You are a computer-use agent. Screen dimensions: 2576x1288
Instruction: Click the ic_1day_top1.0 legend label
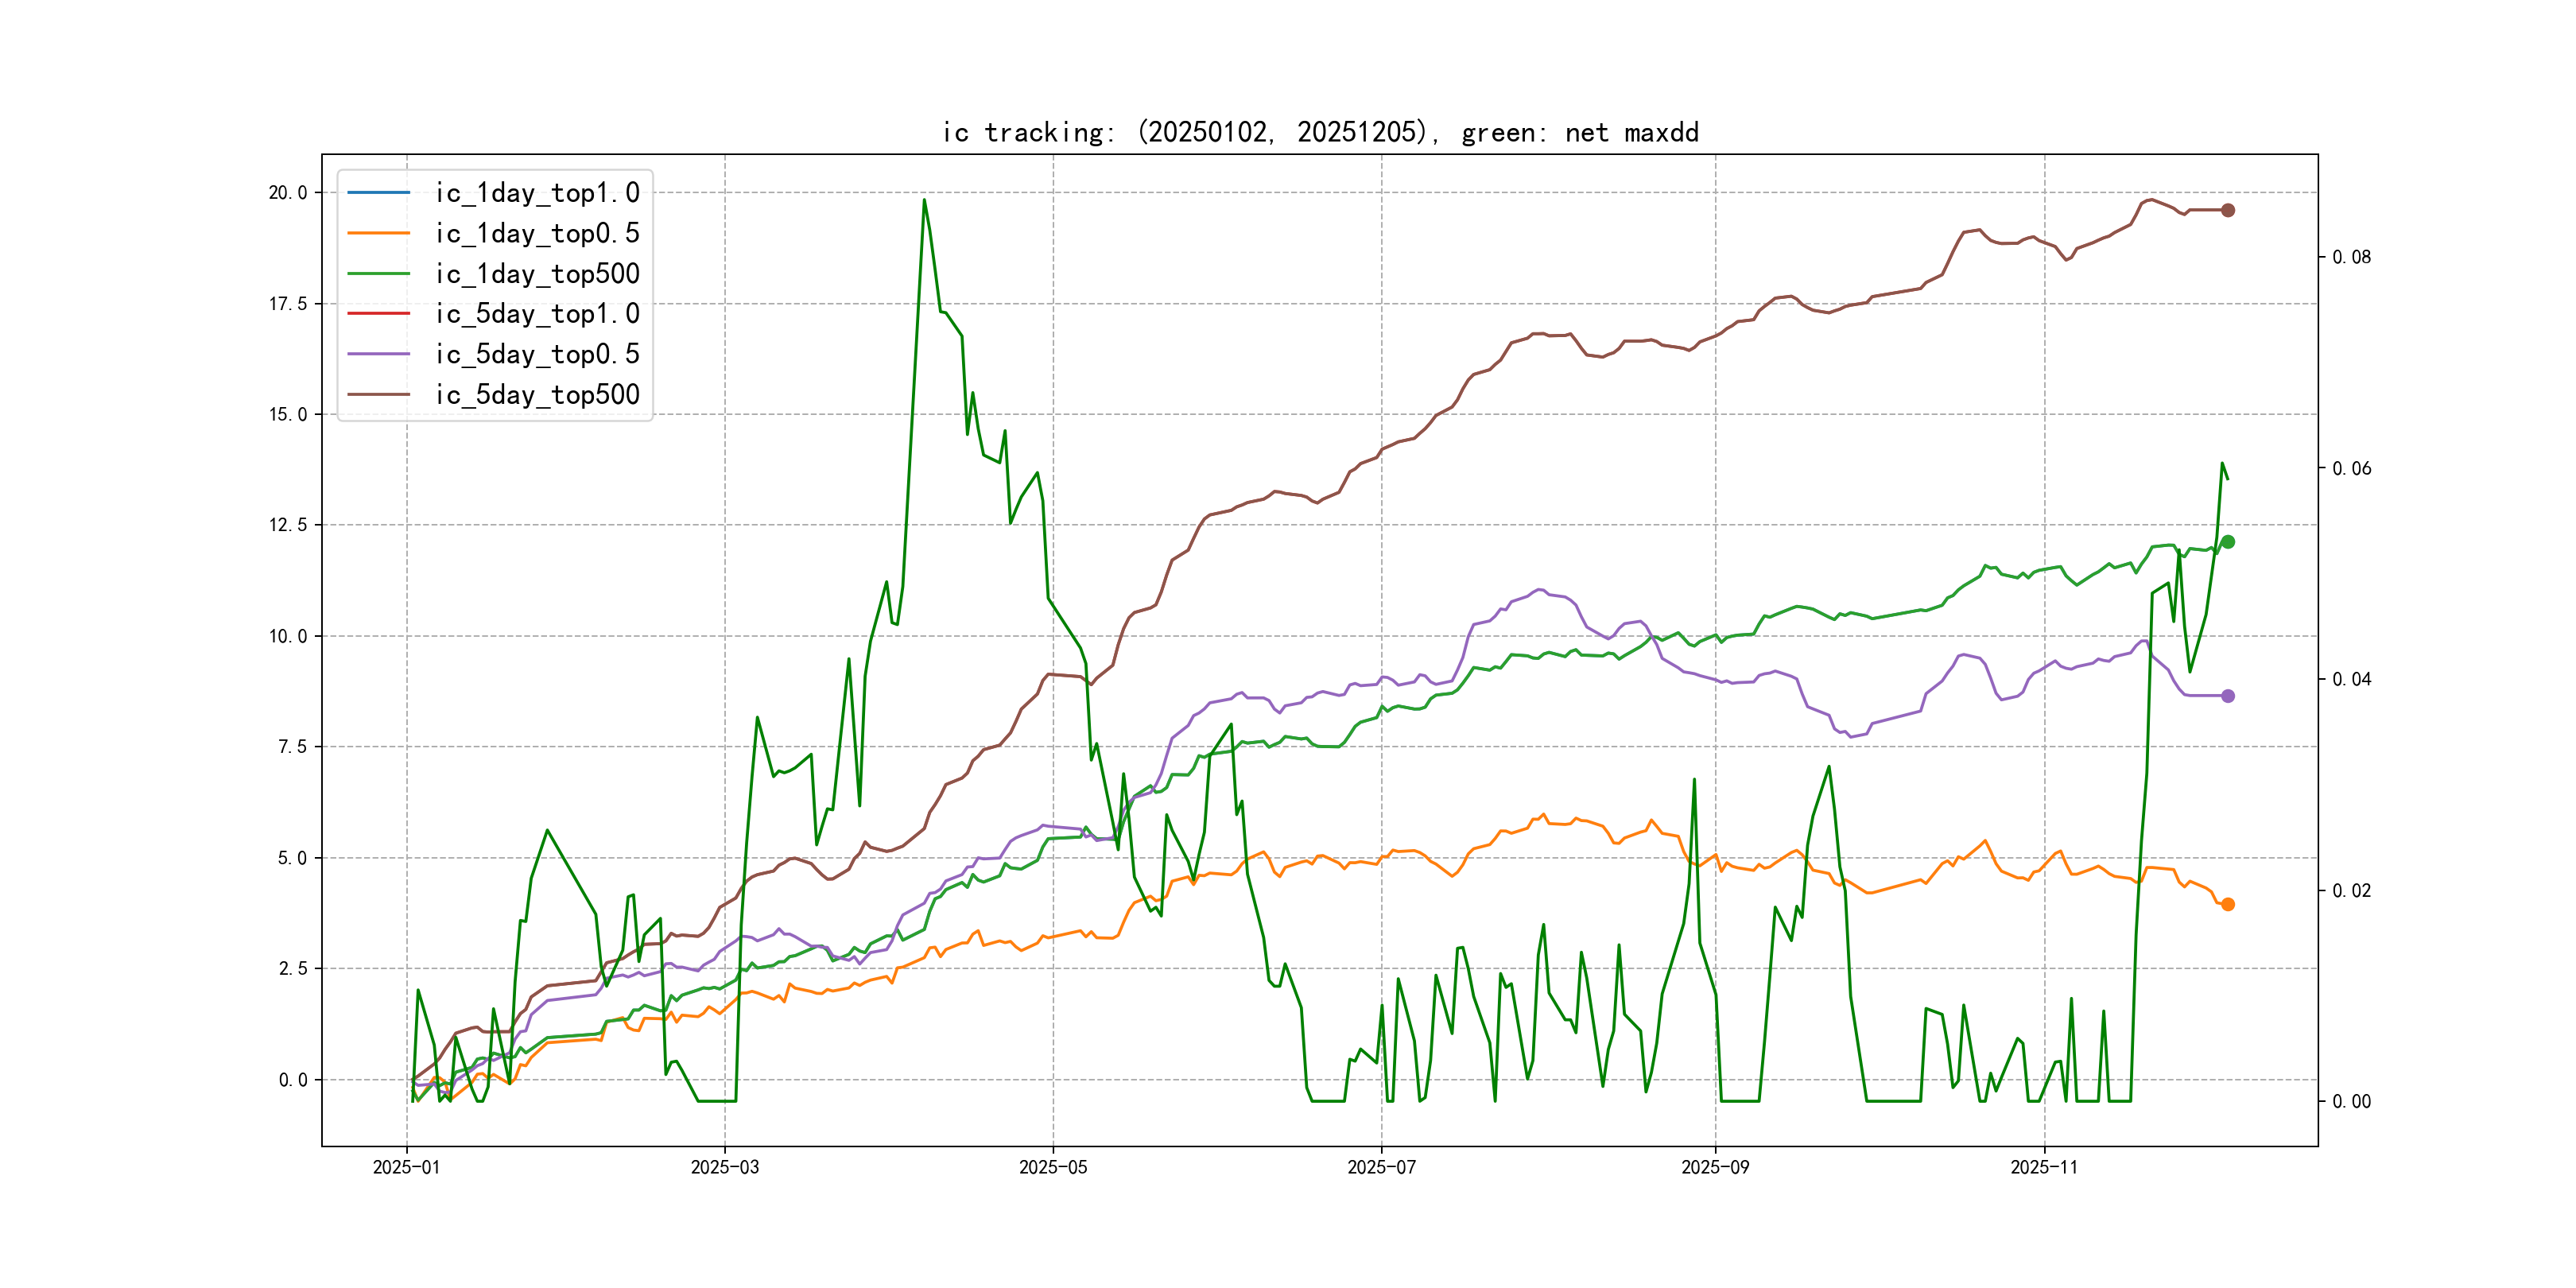537,193
